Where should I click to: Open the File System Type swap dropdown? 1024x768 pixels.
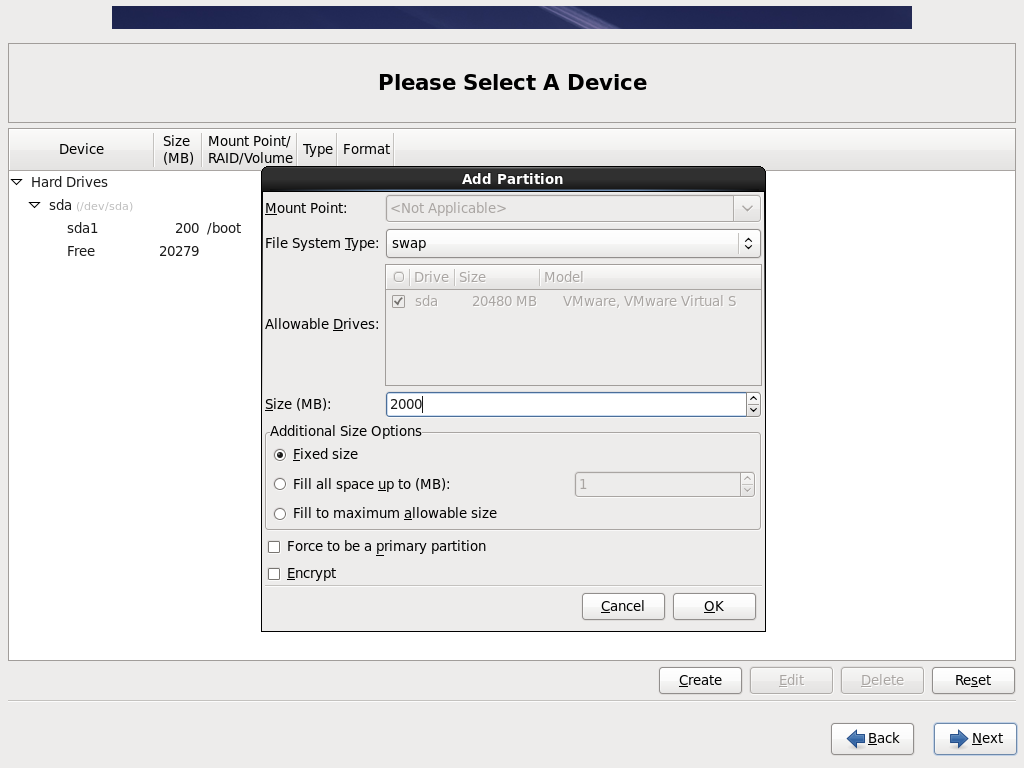pyautogui.click(x=573, y=243)
